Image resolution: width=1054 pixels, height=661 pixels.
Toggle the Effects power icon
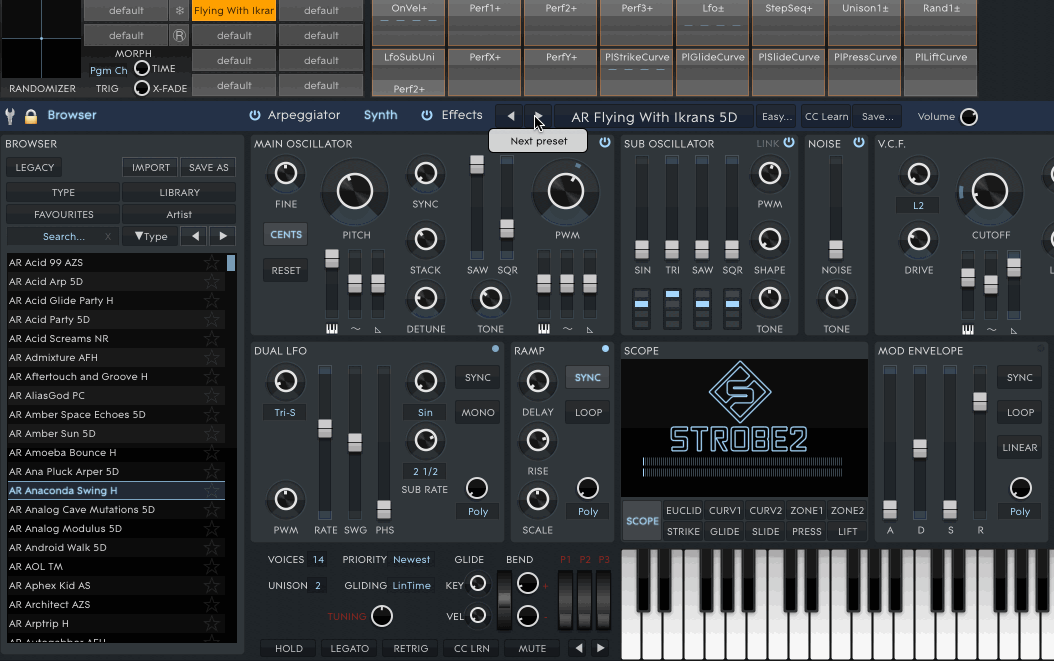click(427, 115)
